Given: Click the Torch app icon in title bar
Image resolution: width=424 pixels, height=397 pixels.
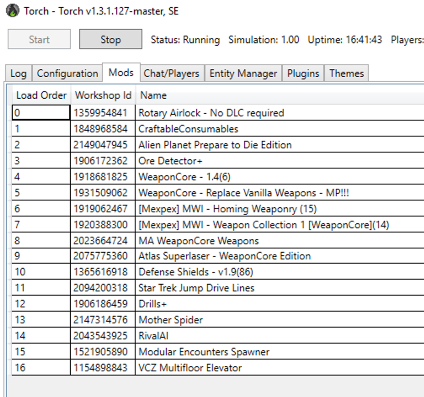Looking at the screenshot, I should (x=13, y=11).
